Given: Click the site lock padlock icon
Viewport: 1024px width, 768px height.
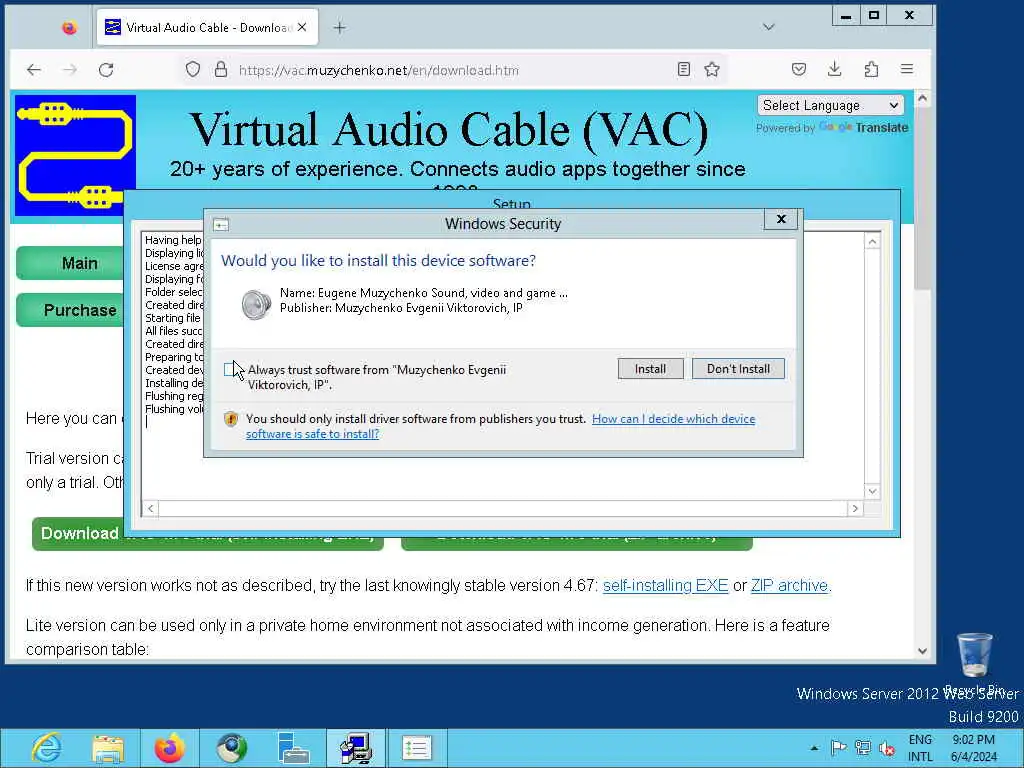Looking at the screenshot, I should point(221,69).
